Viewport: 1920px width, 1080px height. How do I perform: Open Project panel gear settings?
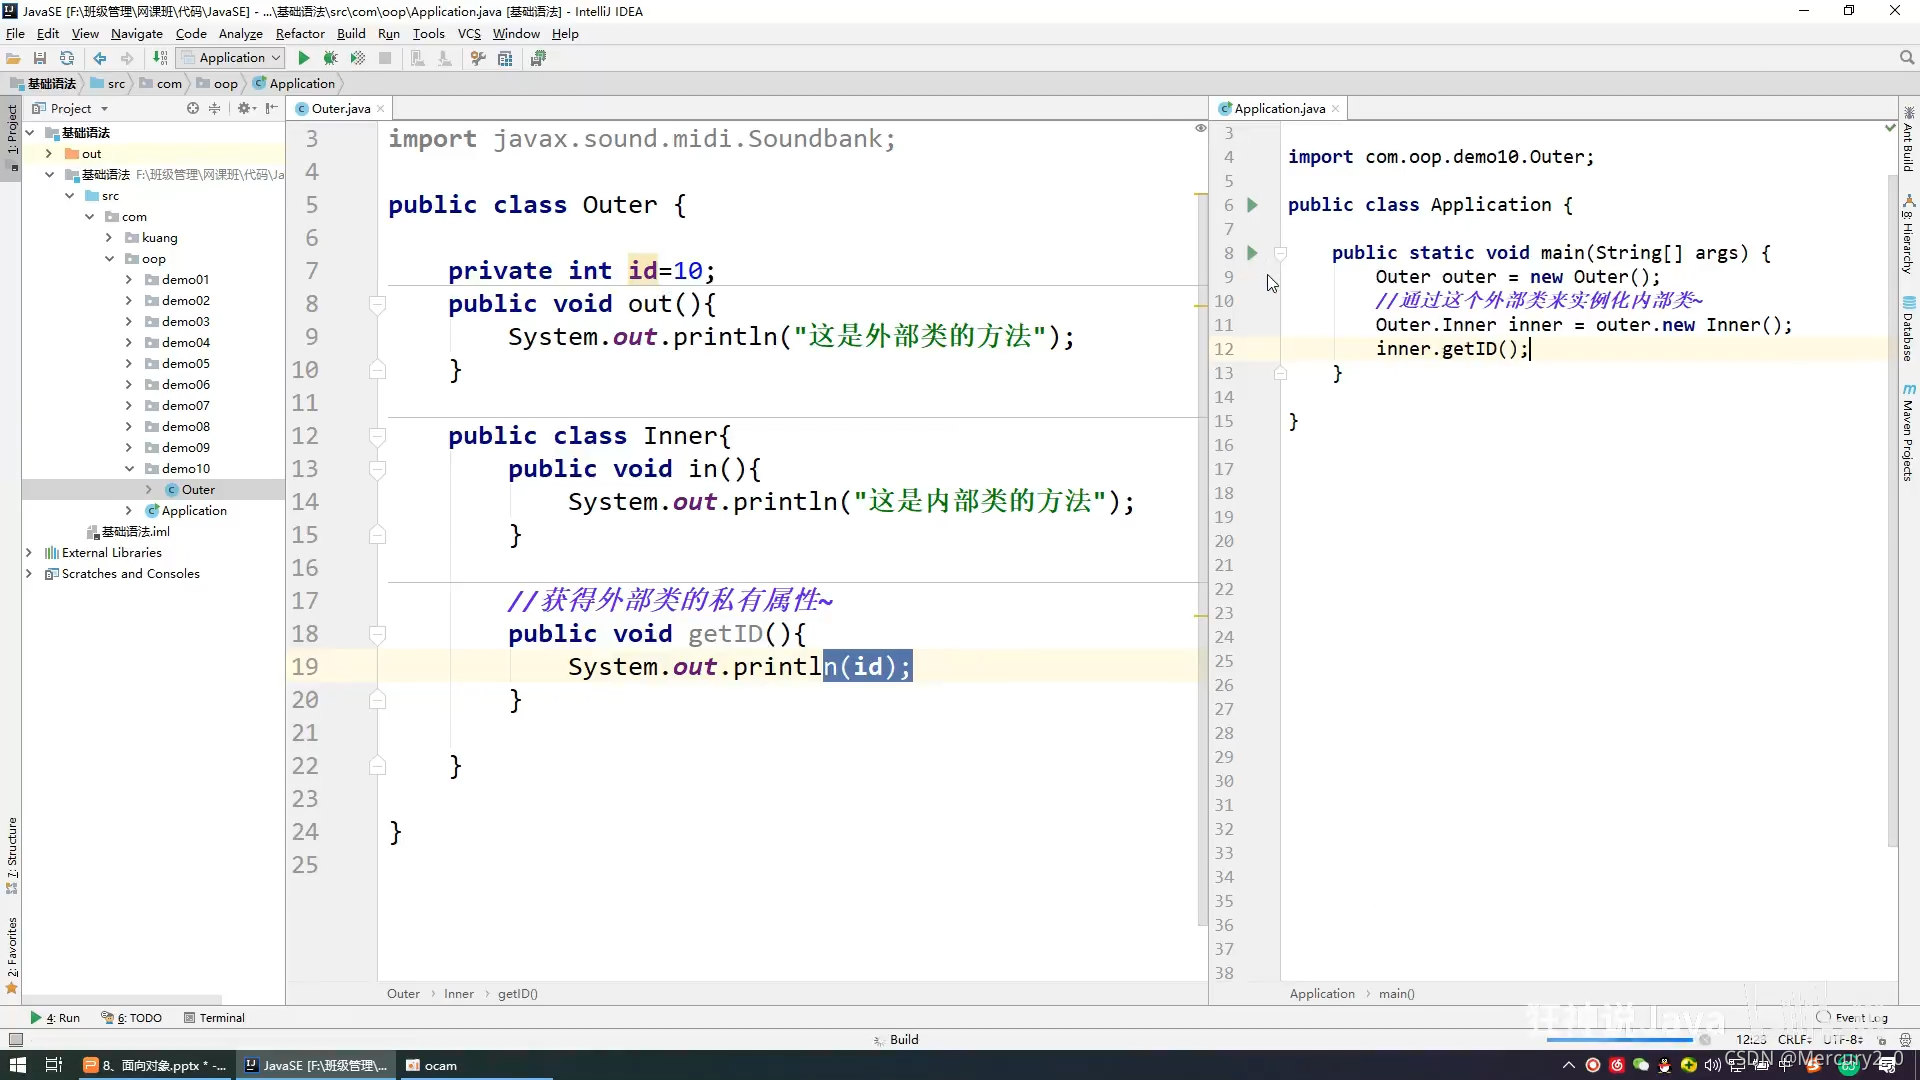(x=246, y=108)
